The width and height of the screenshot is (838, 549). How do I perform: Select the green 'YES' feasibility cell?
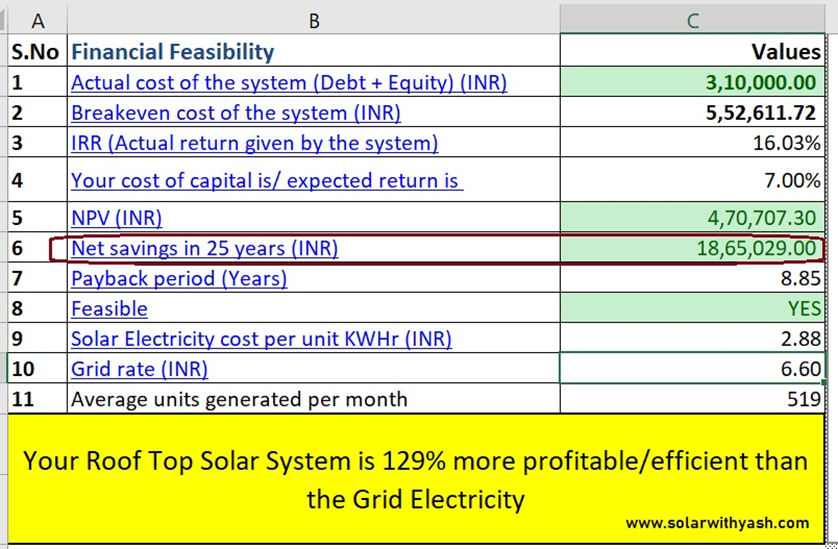(692, 308)
